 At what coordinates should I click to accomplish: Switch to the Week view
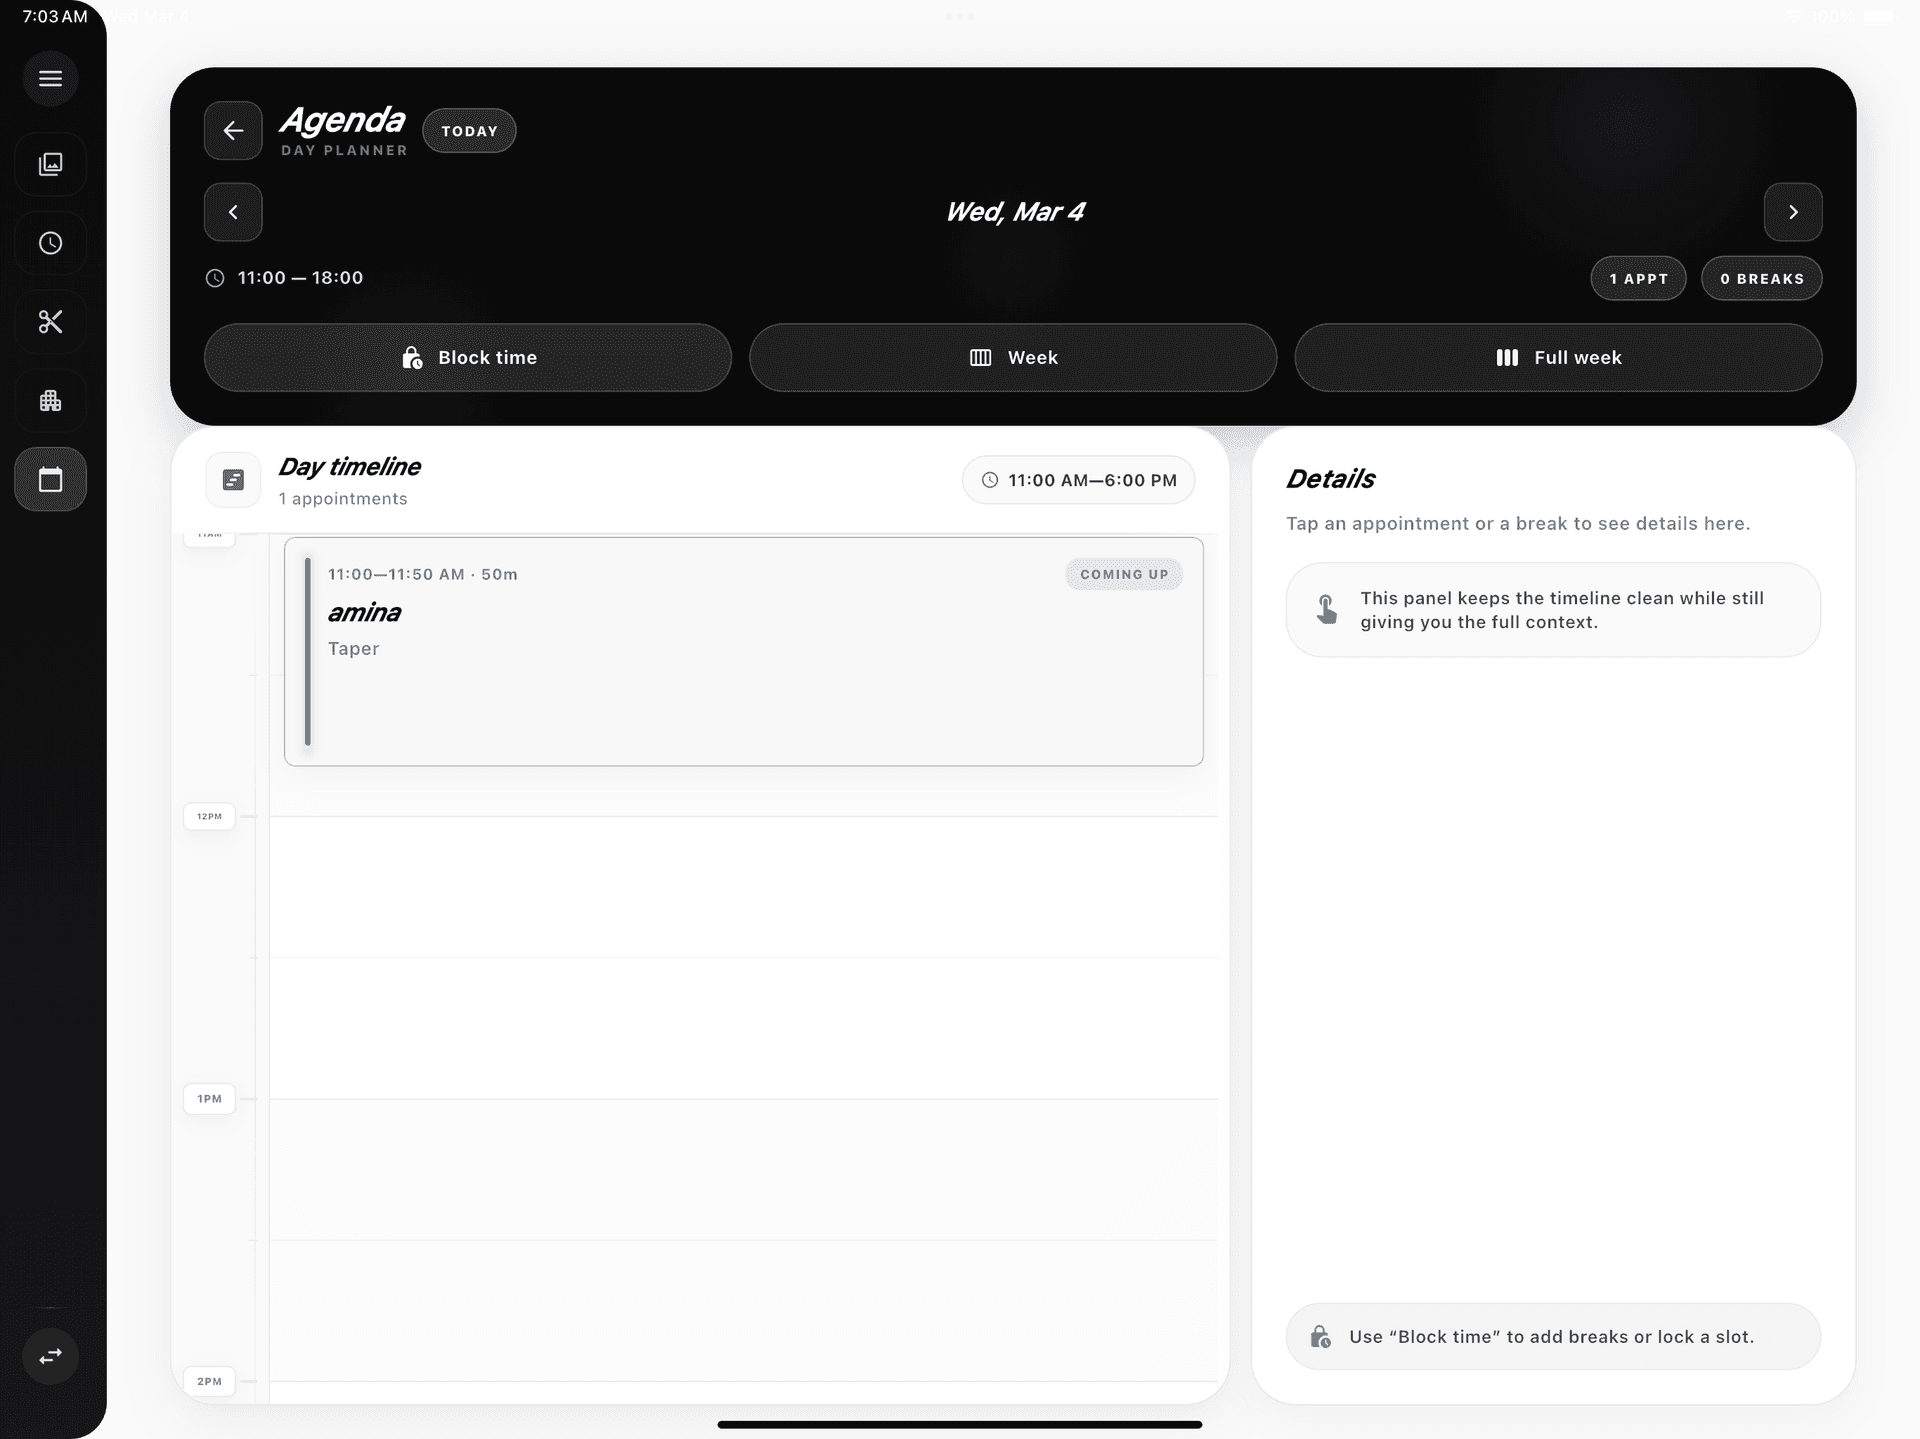[1013, 357]
